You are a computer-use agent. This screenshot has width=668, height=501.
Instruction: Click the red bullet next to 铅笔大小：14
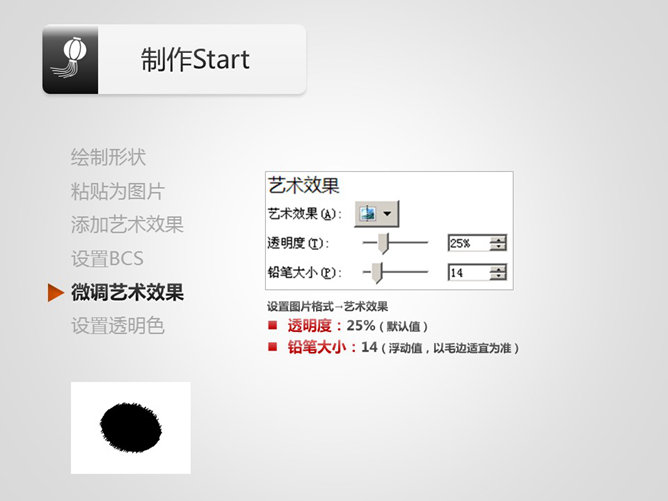(272, 347)
